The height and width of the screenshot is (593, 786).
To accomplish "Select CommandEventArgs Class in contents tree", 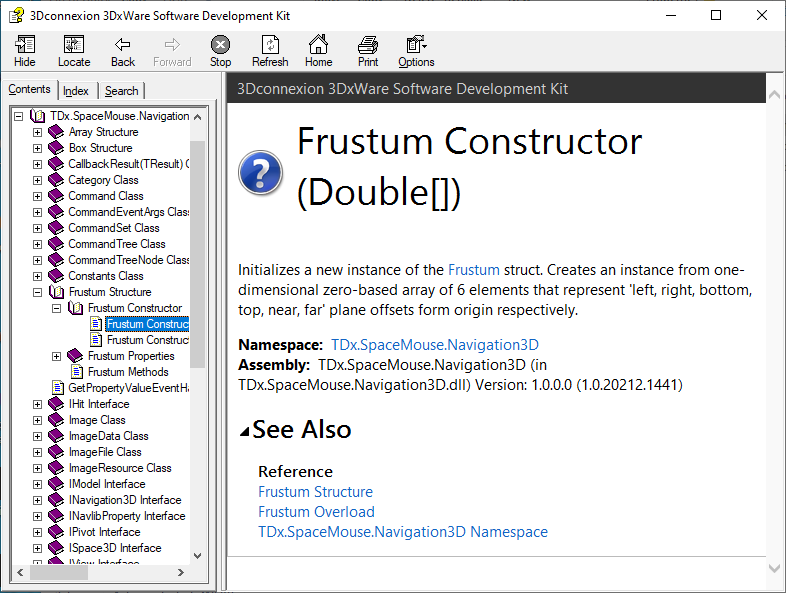I will tap(129, 212).
